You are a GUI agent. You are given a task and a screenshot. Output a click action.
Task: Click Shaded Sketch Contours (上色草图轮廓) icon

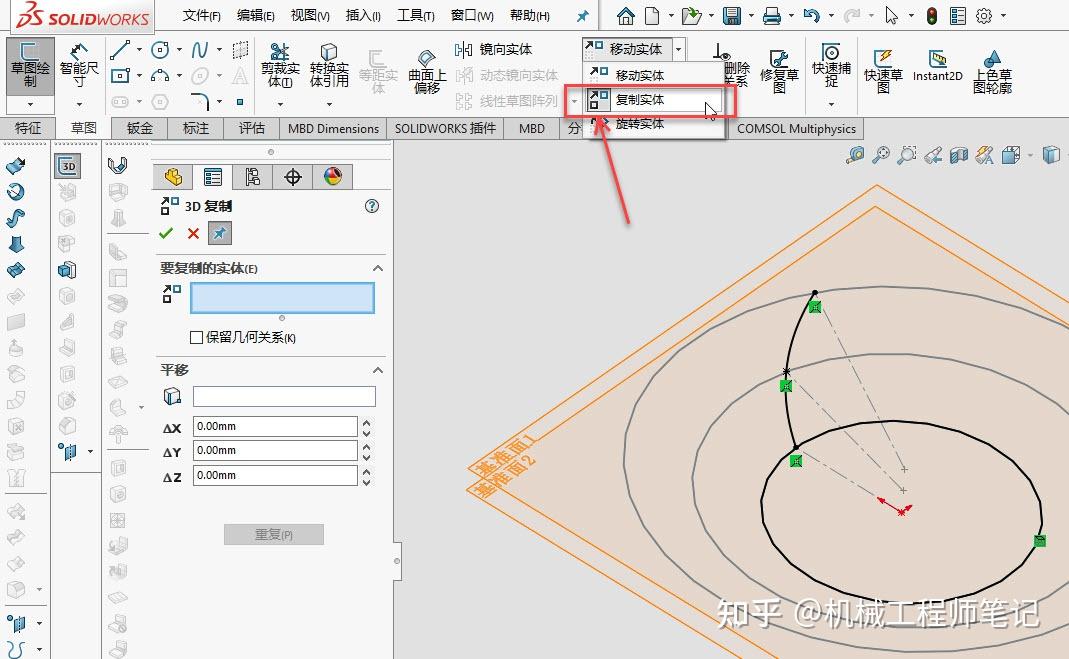pos(993,71)
